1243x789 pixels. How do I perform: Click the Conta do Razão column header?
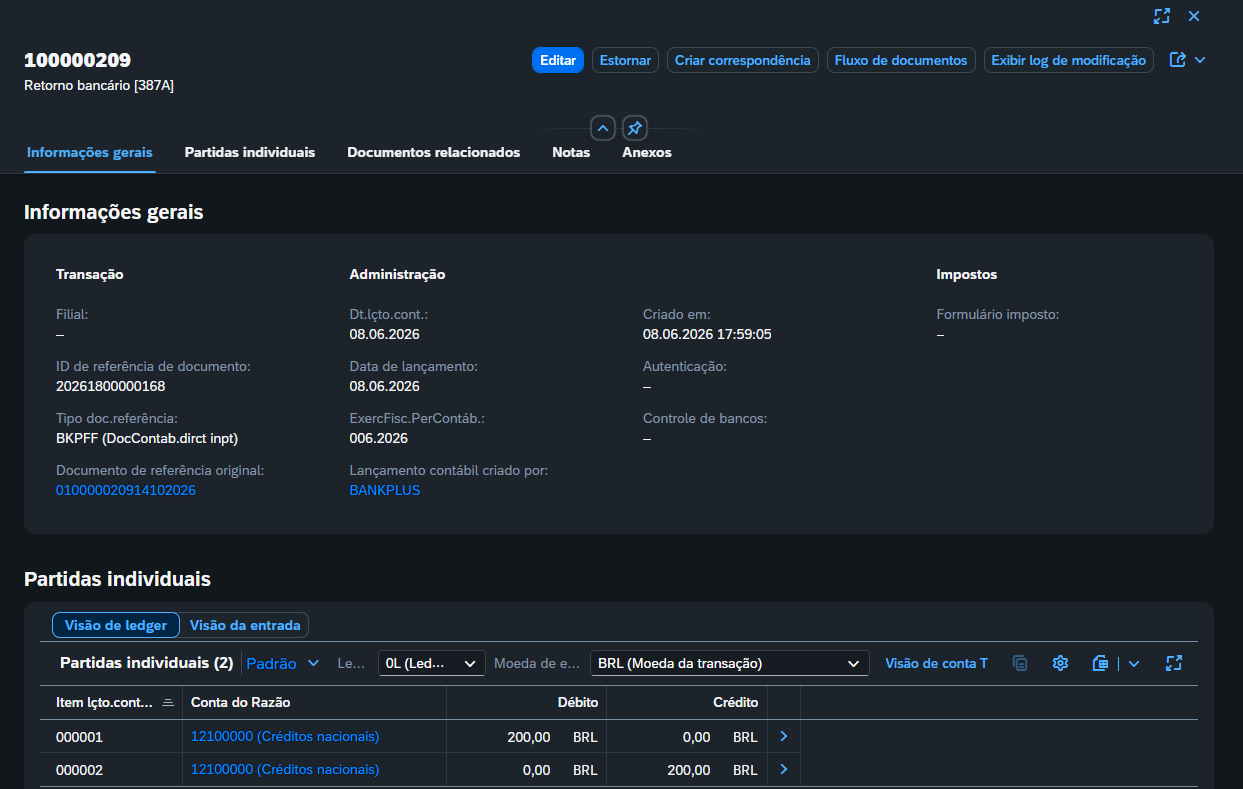314,702
